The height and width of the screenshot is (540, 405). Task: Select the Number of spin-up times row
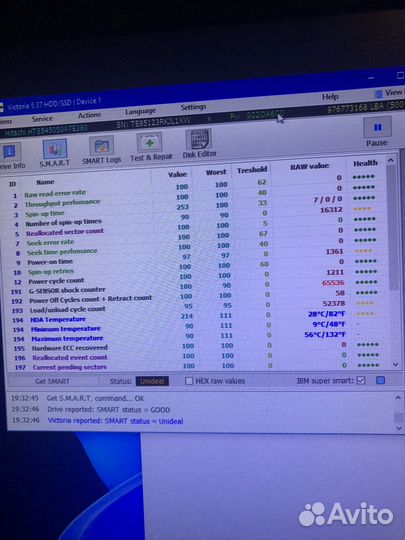tap(194, 218)
